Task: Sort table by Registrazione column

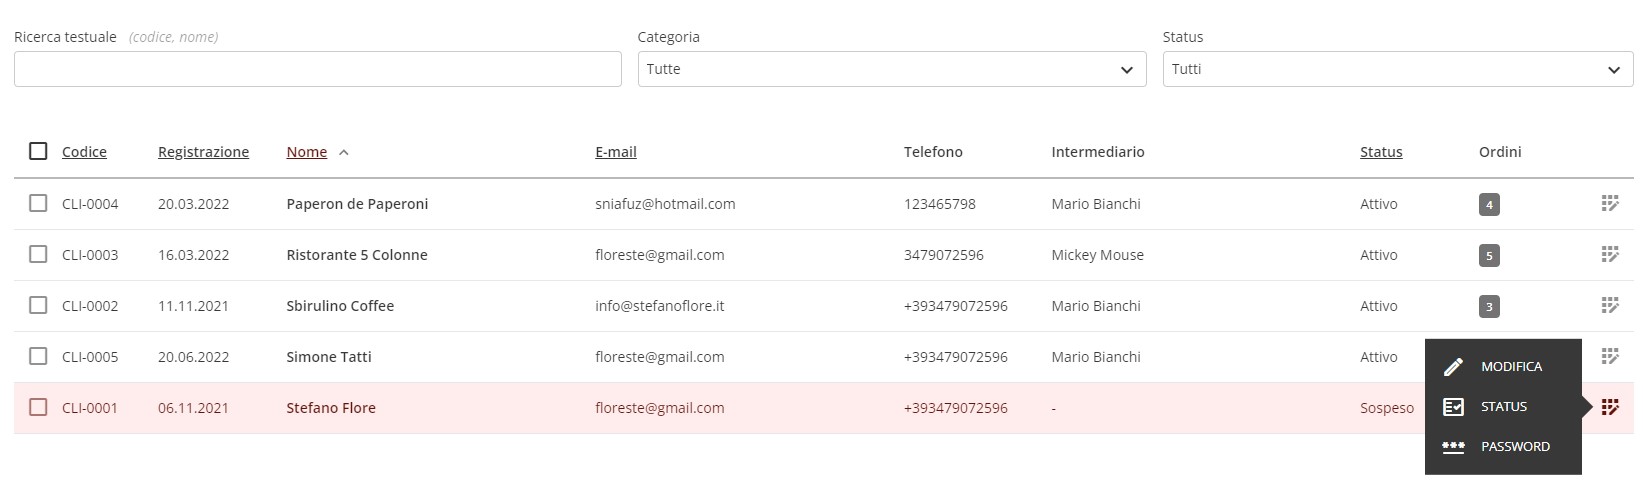Action: coord(203,152)
